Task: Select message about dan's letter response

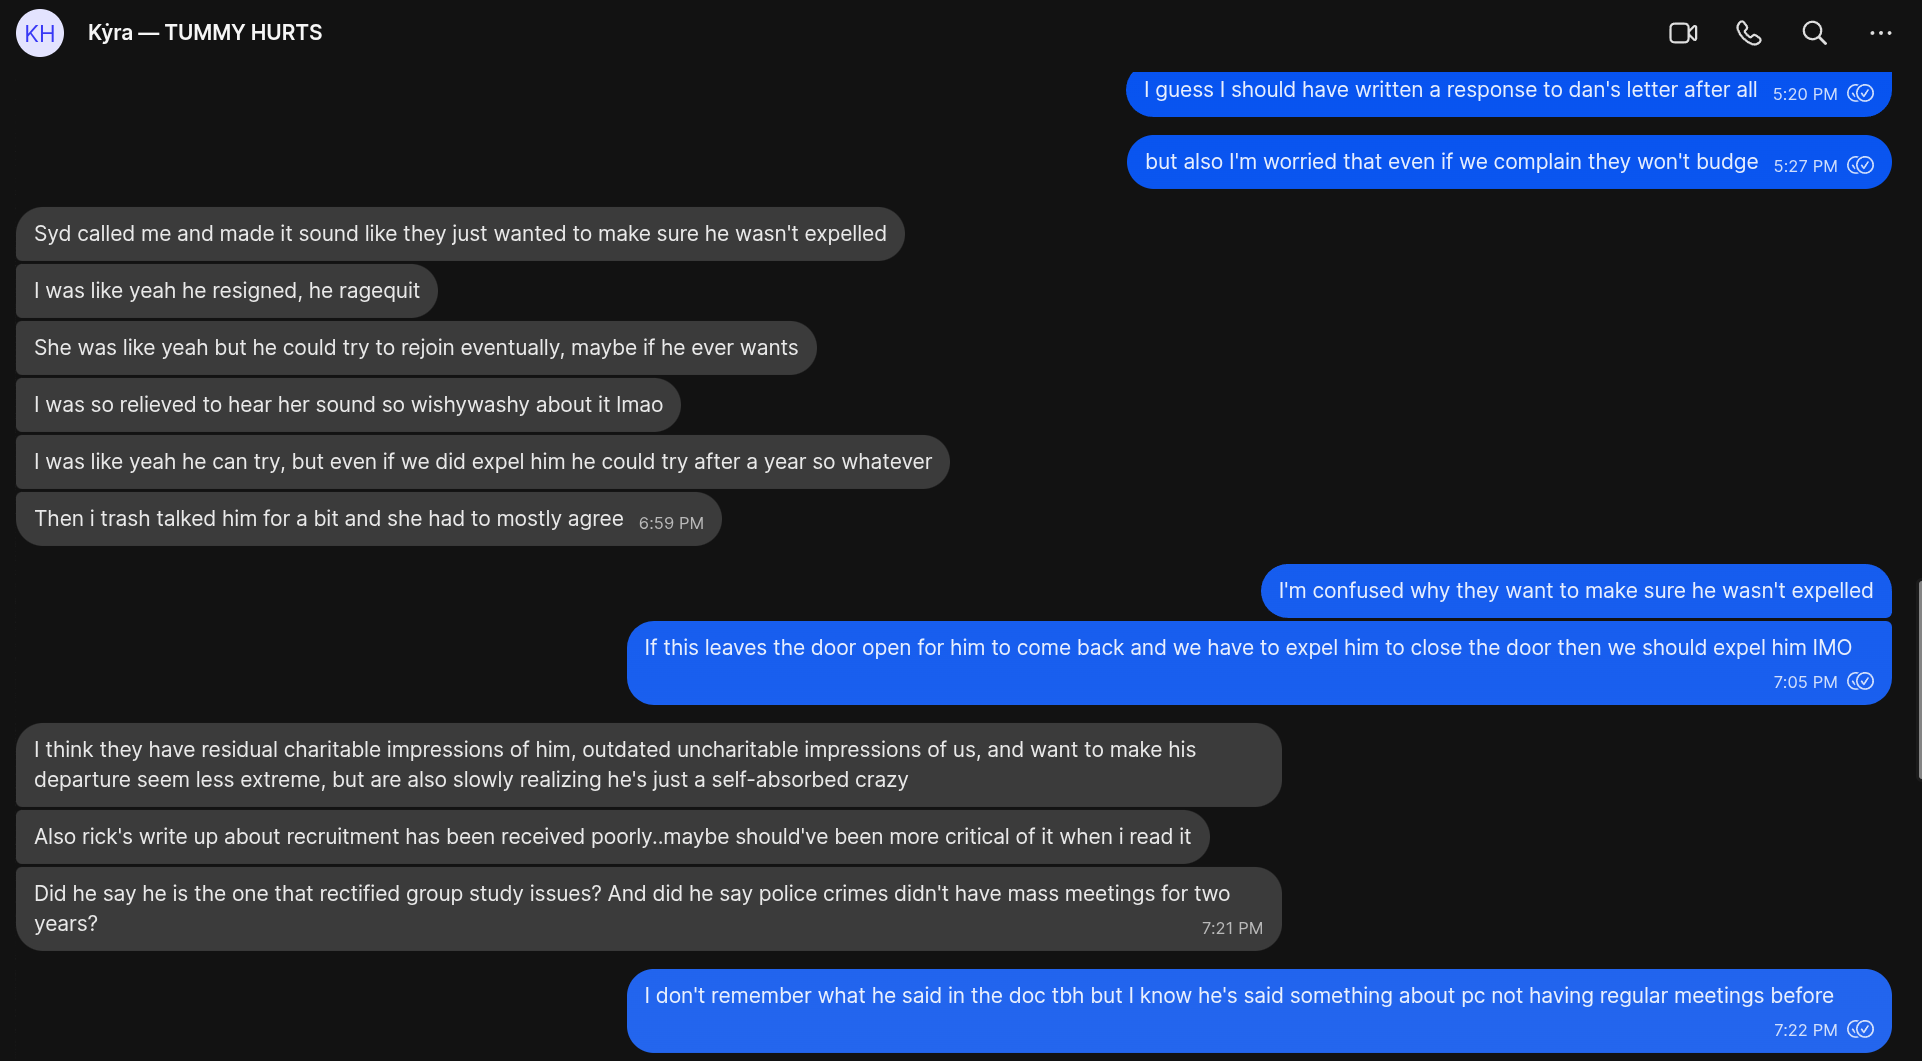Action: (x=1450, y=91)
